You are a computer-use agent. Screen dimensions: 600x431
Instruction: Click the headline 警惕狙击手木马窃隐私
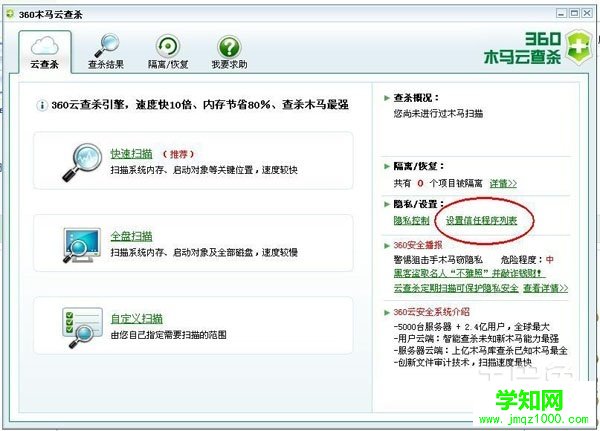pos(438,260)
